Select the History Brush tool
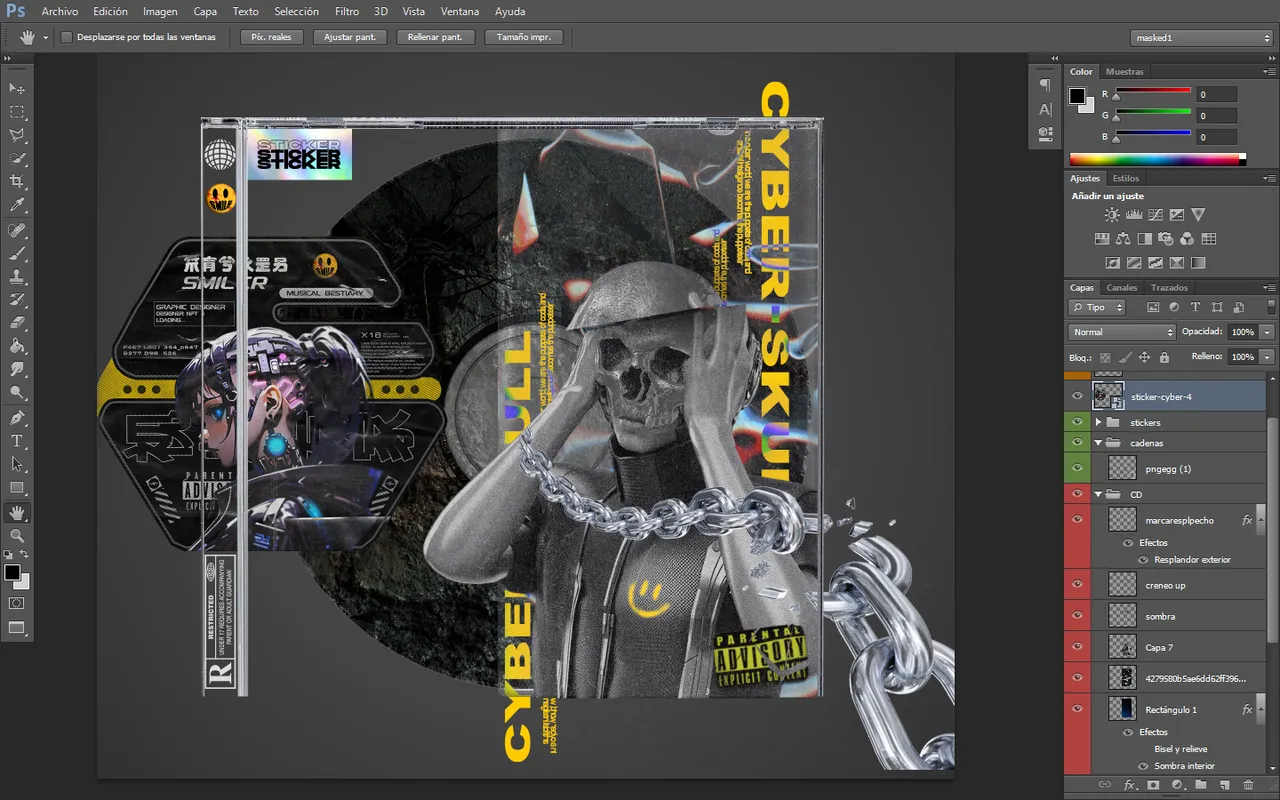This screenshot has height=800, width=1280. 17,300
